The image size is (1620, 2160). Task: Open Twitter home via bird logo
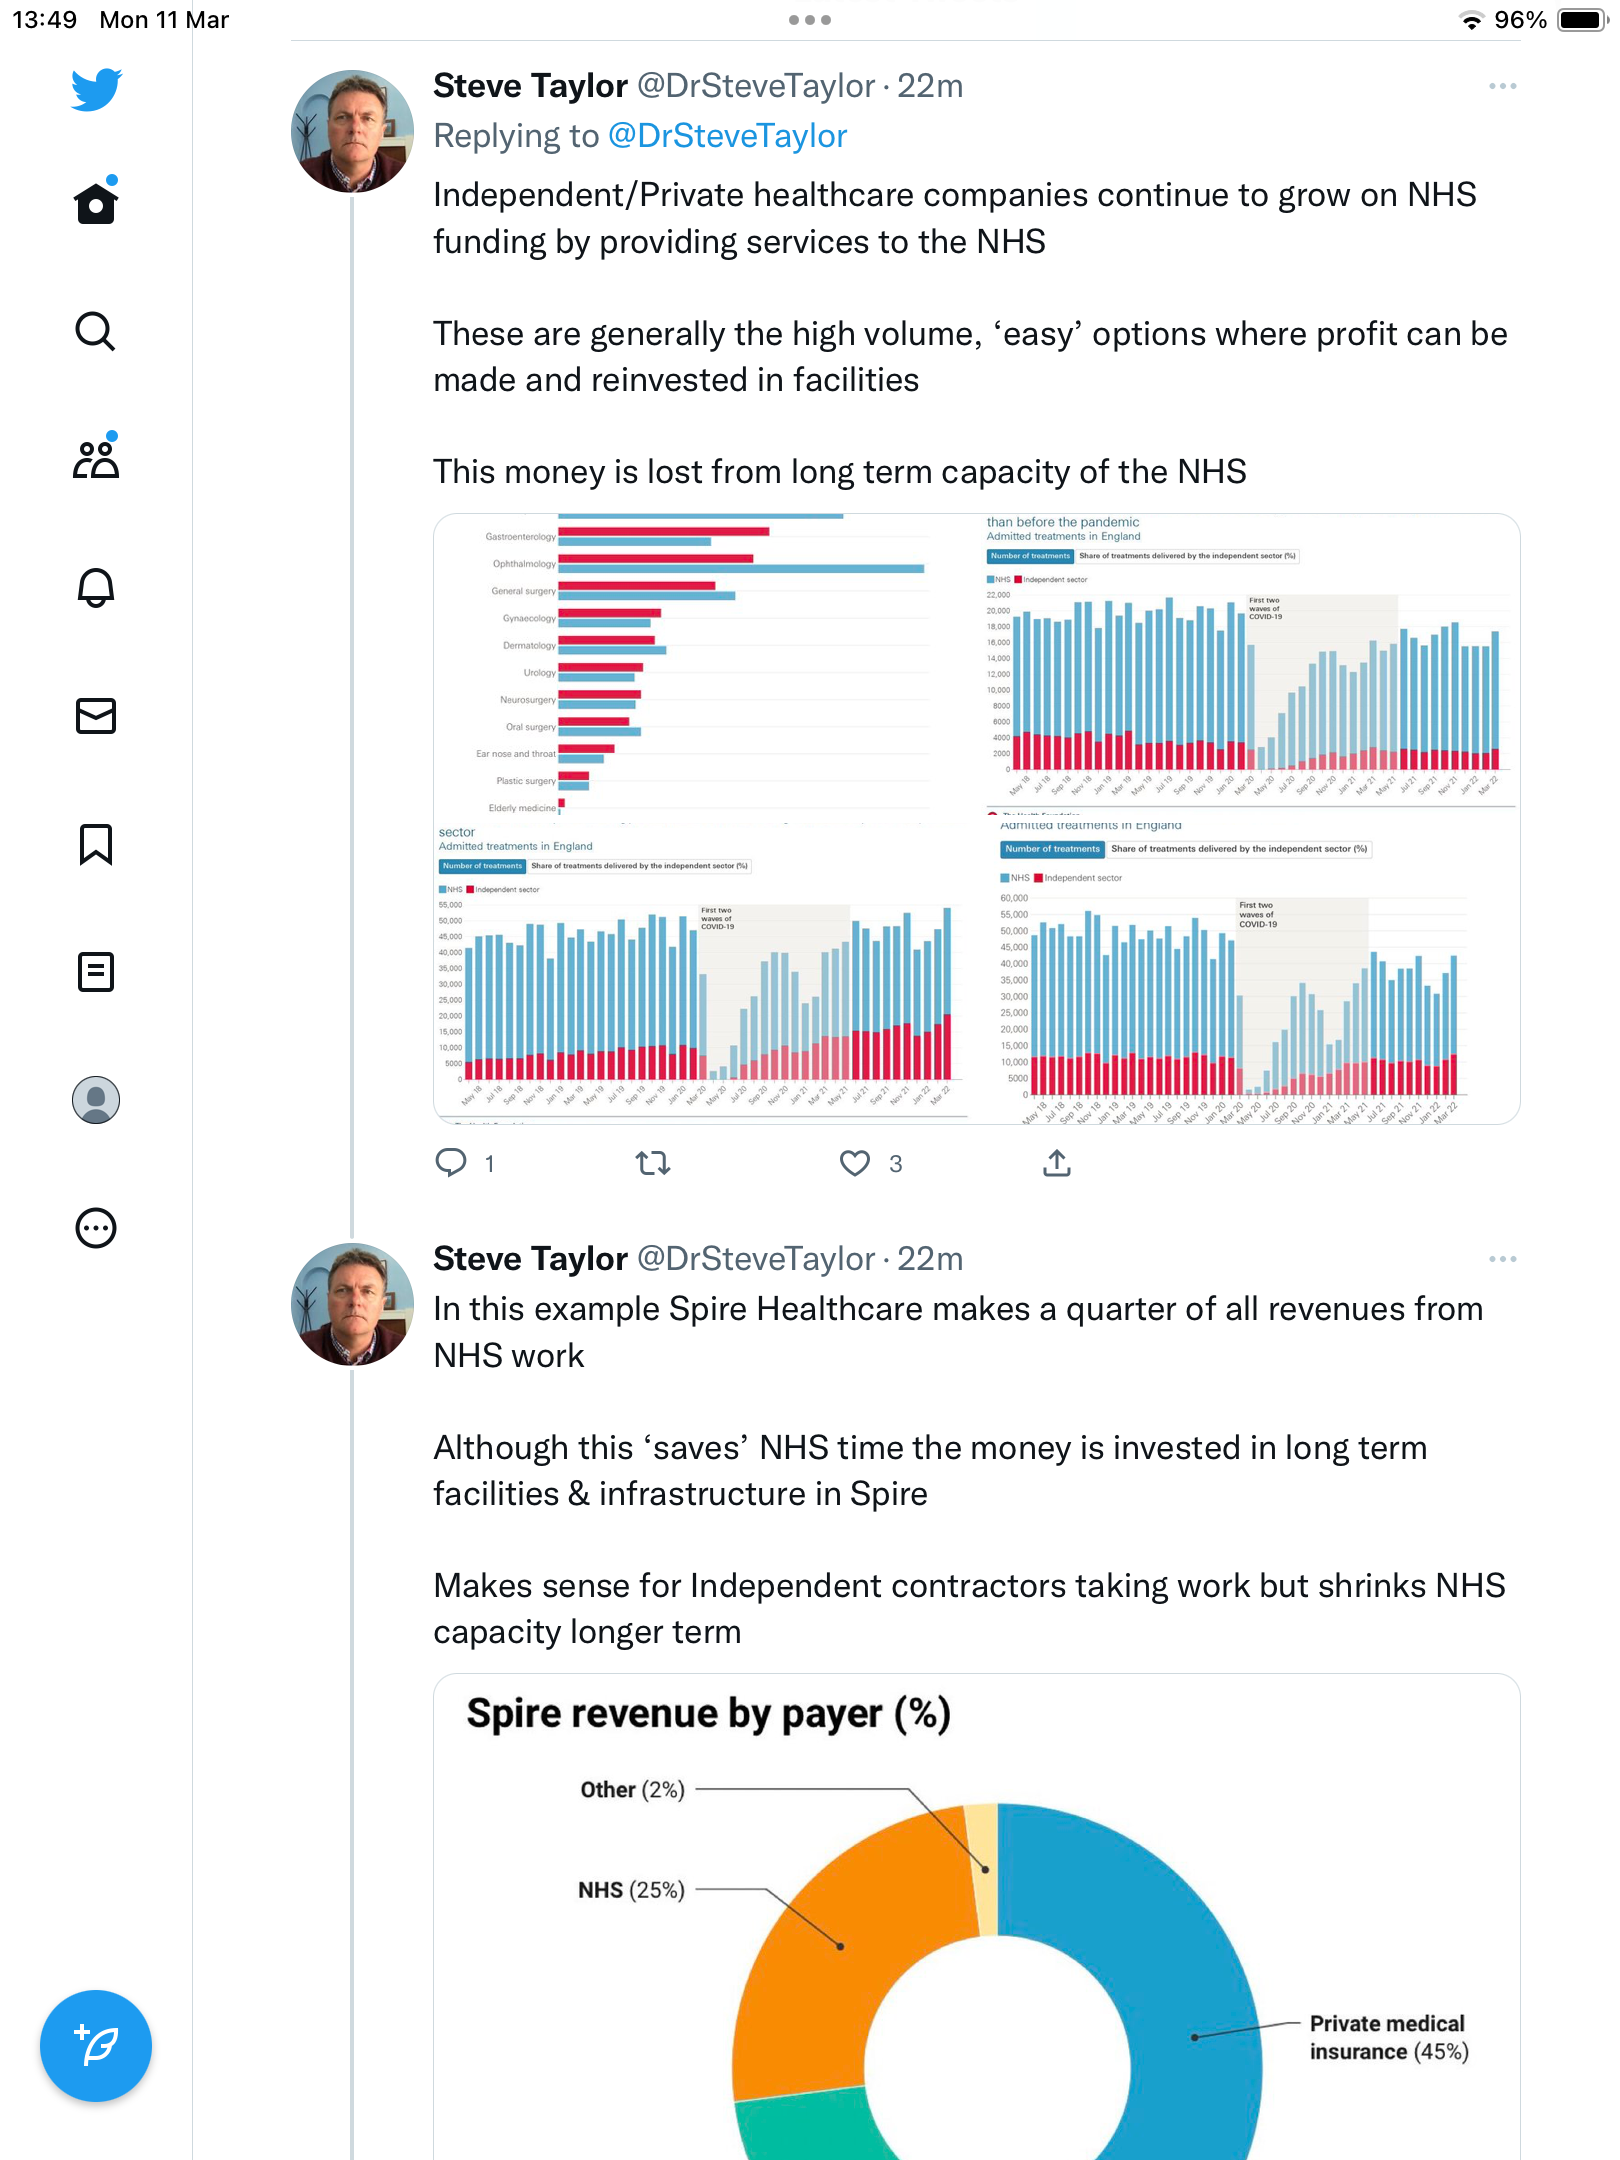coord(96,89)
